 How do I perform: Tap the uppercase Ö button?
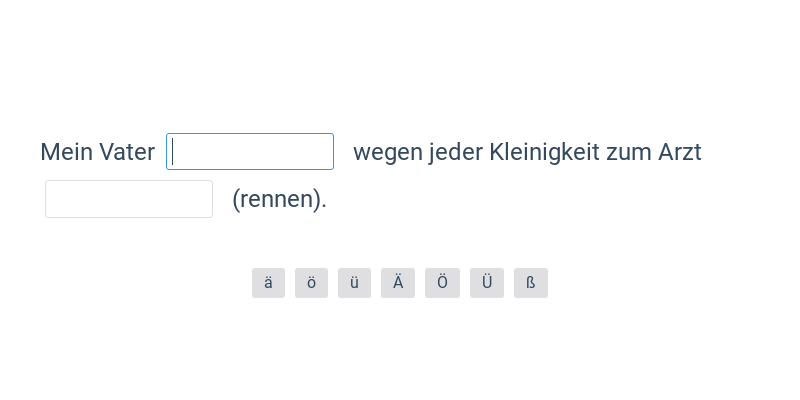(442, 283)
